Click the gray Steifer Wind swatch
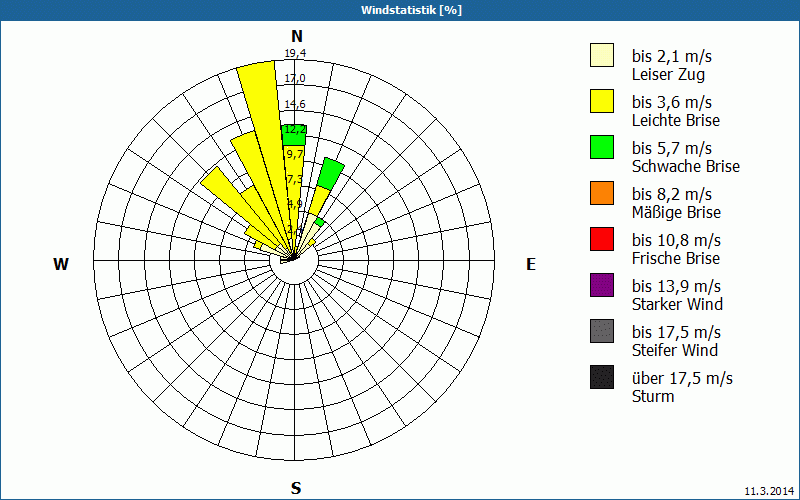 602,331
